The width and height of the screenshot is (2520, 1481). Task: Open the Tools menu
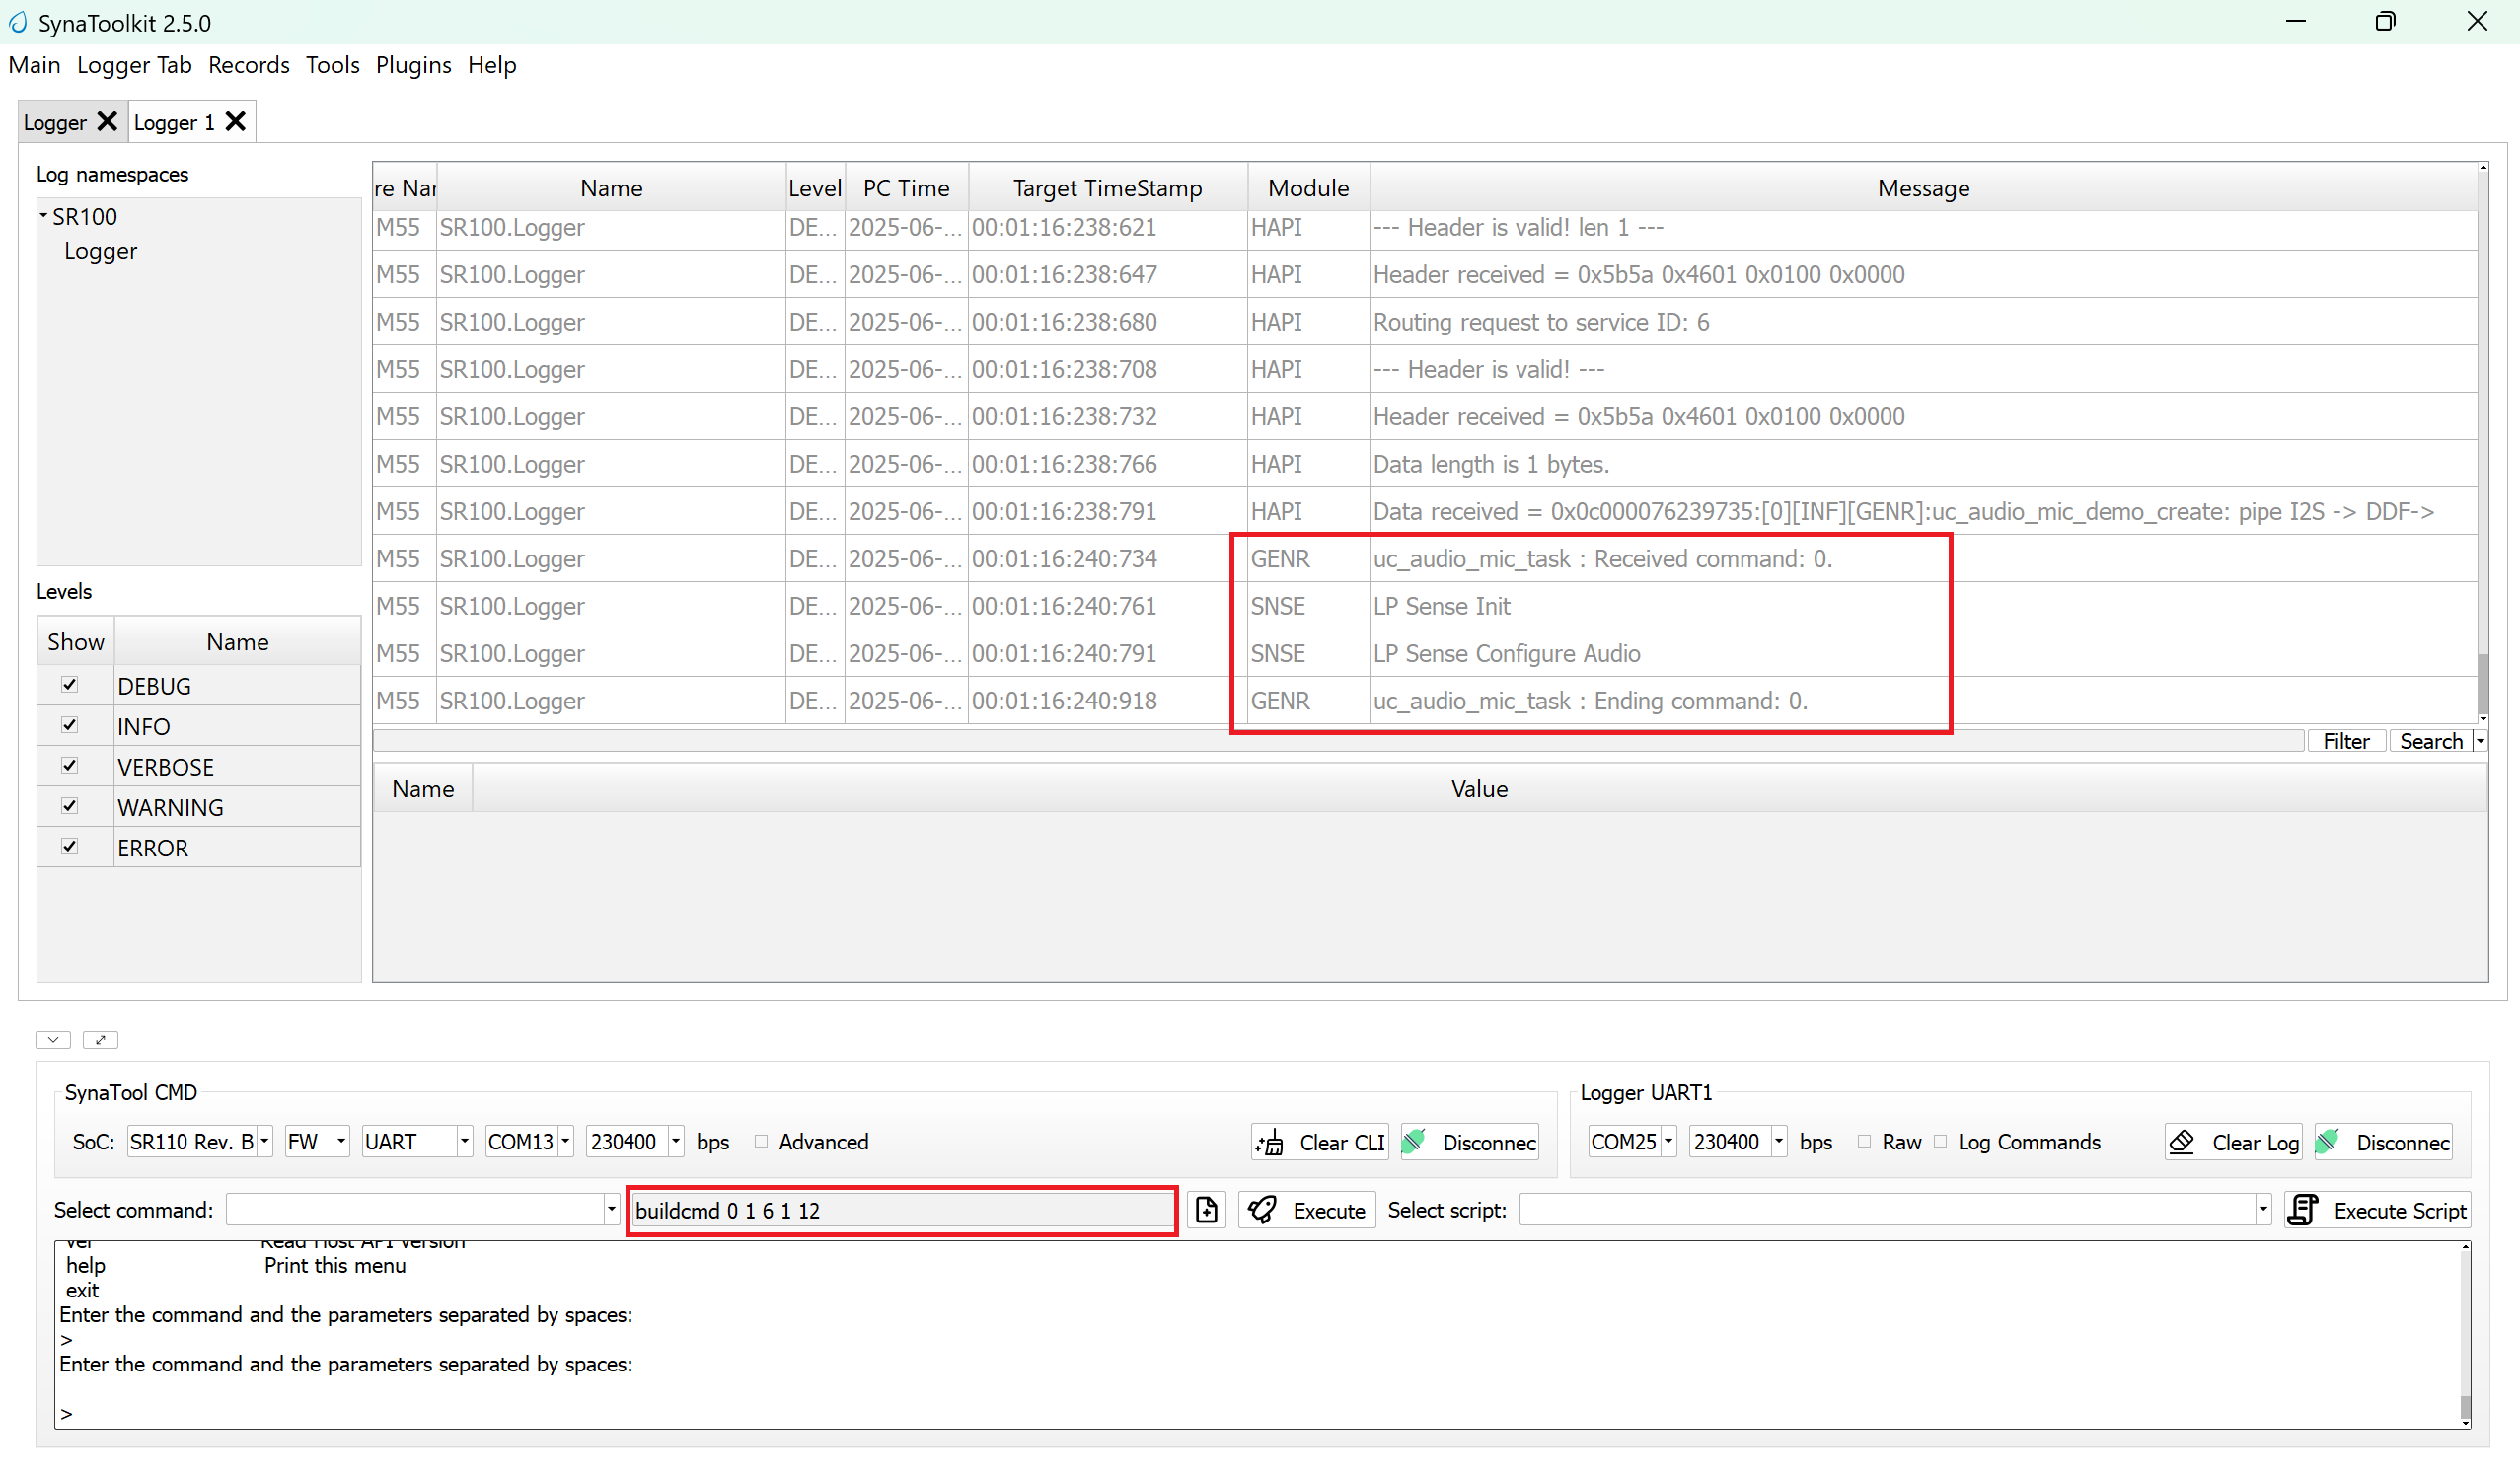(332, 65)
